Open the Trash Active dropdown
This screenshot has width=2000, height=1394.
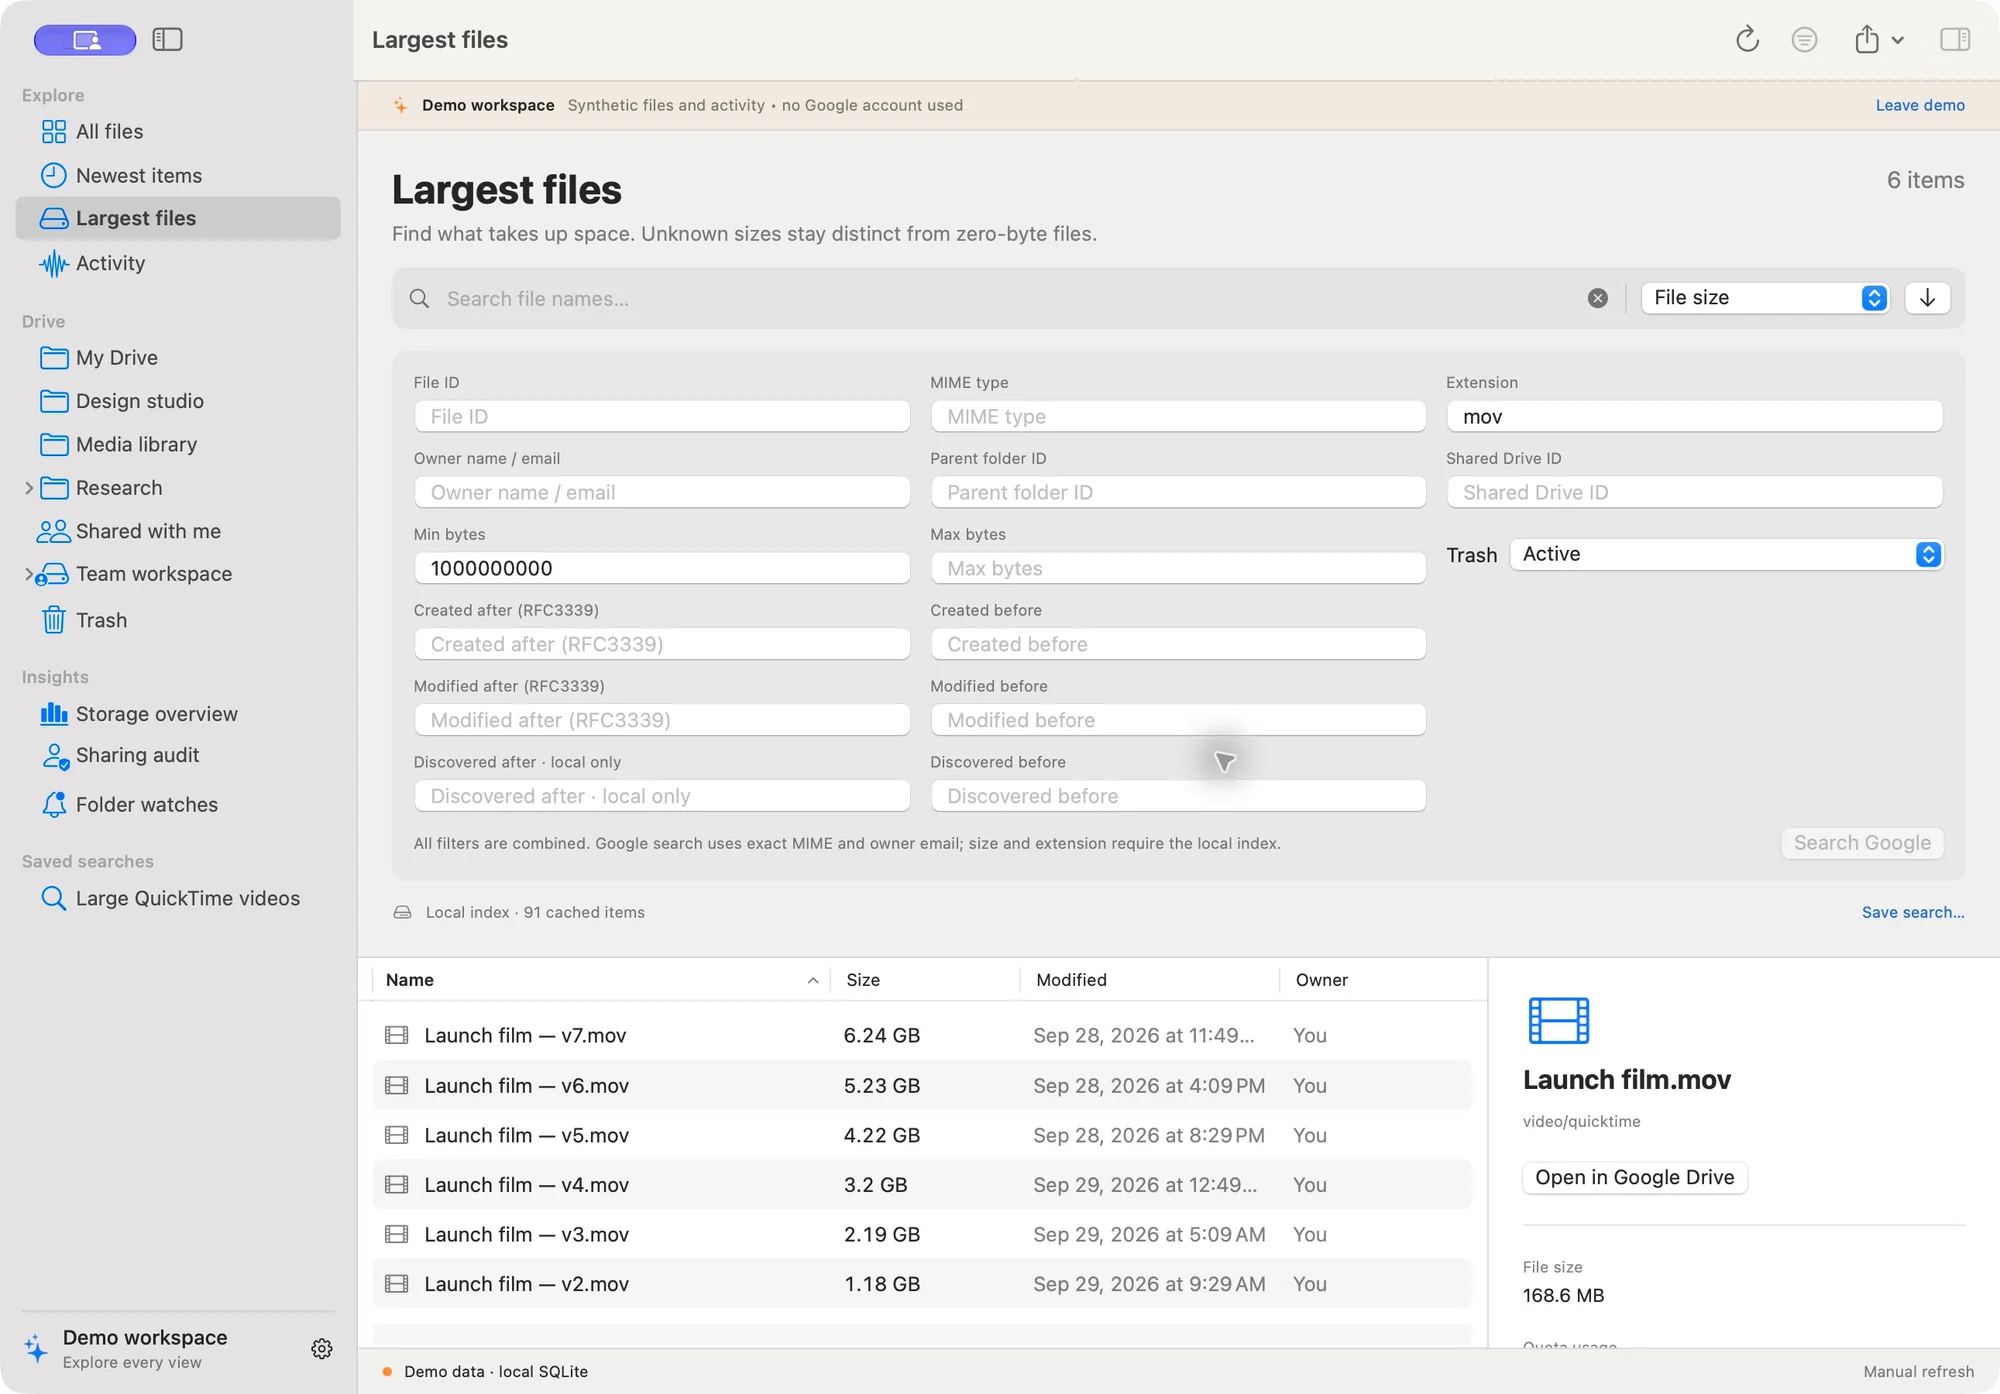(1726, 554)
